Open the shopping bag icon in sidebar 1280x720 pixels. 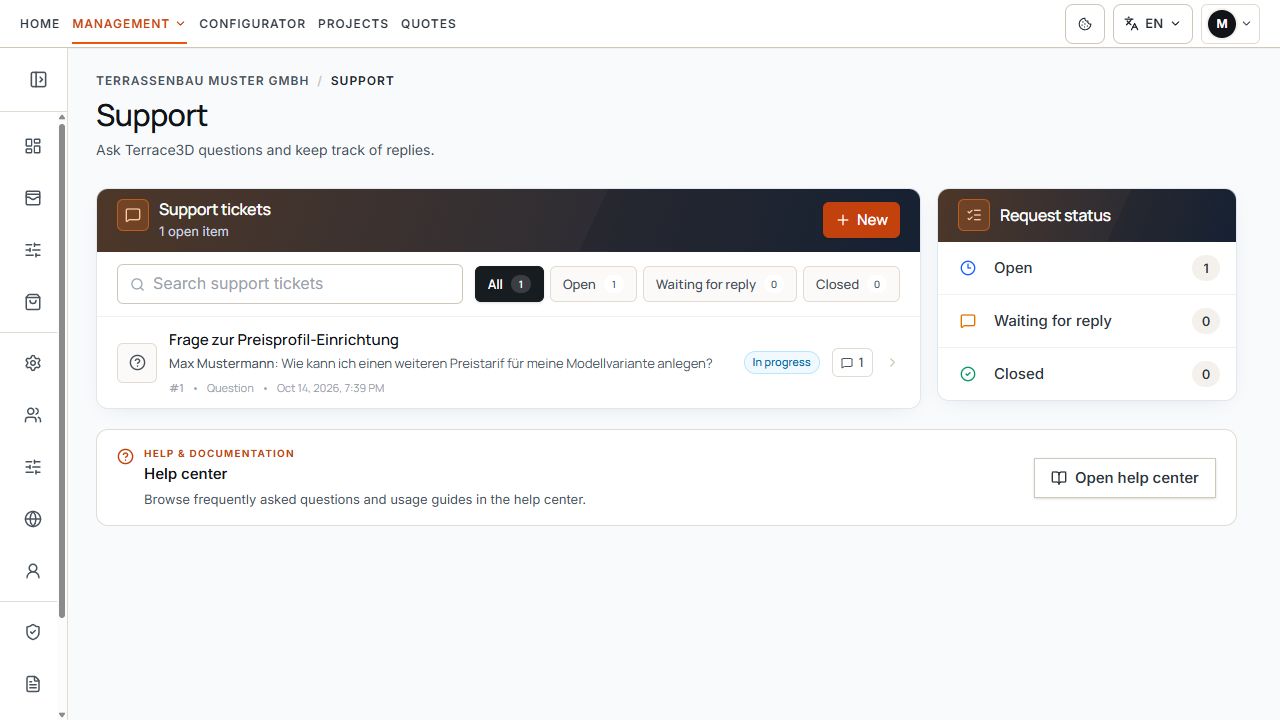(33, 302)
